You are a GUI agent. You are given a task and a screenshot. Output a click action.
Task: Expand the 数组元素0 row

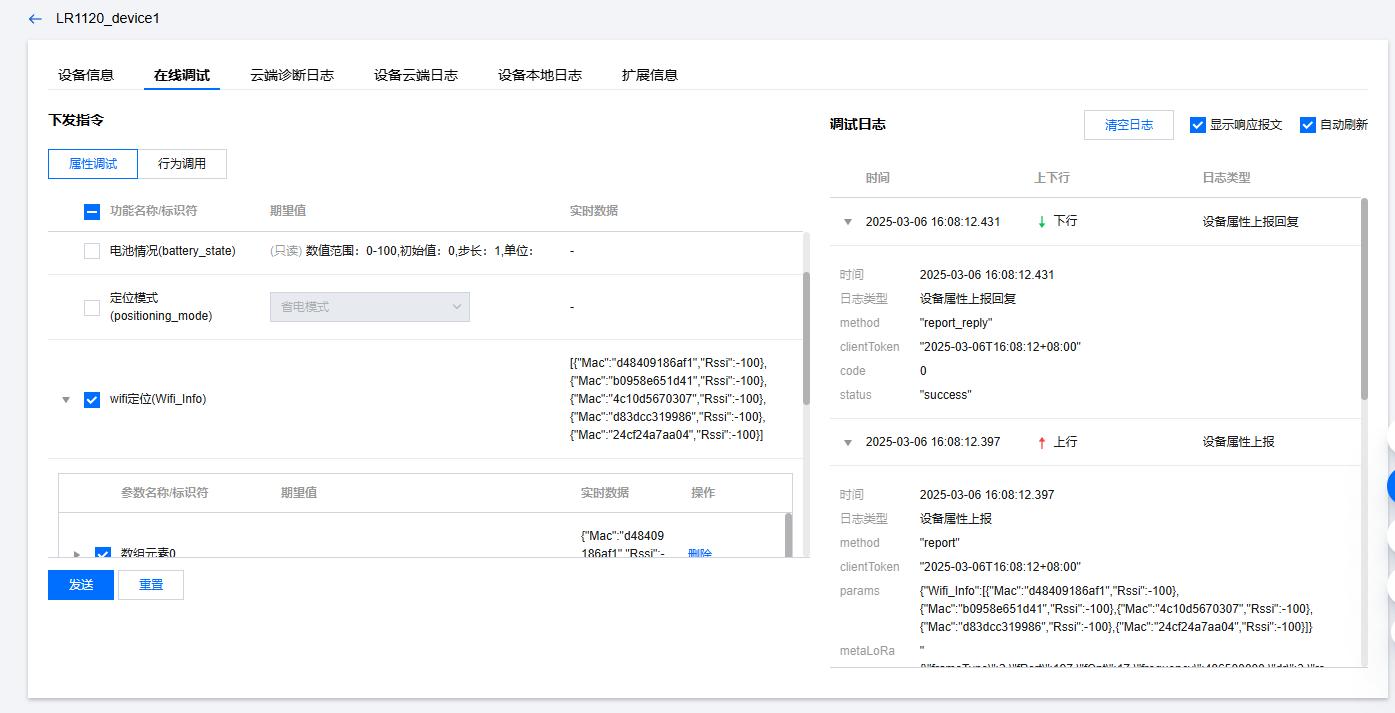pyautogui.click(x=77, y=554)
